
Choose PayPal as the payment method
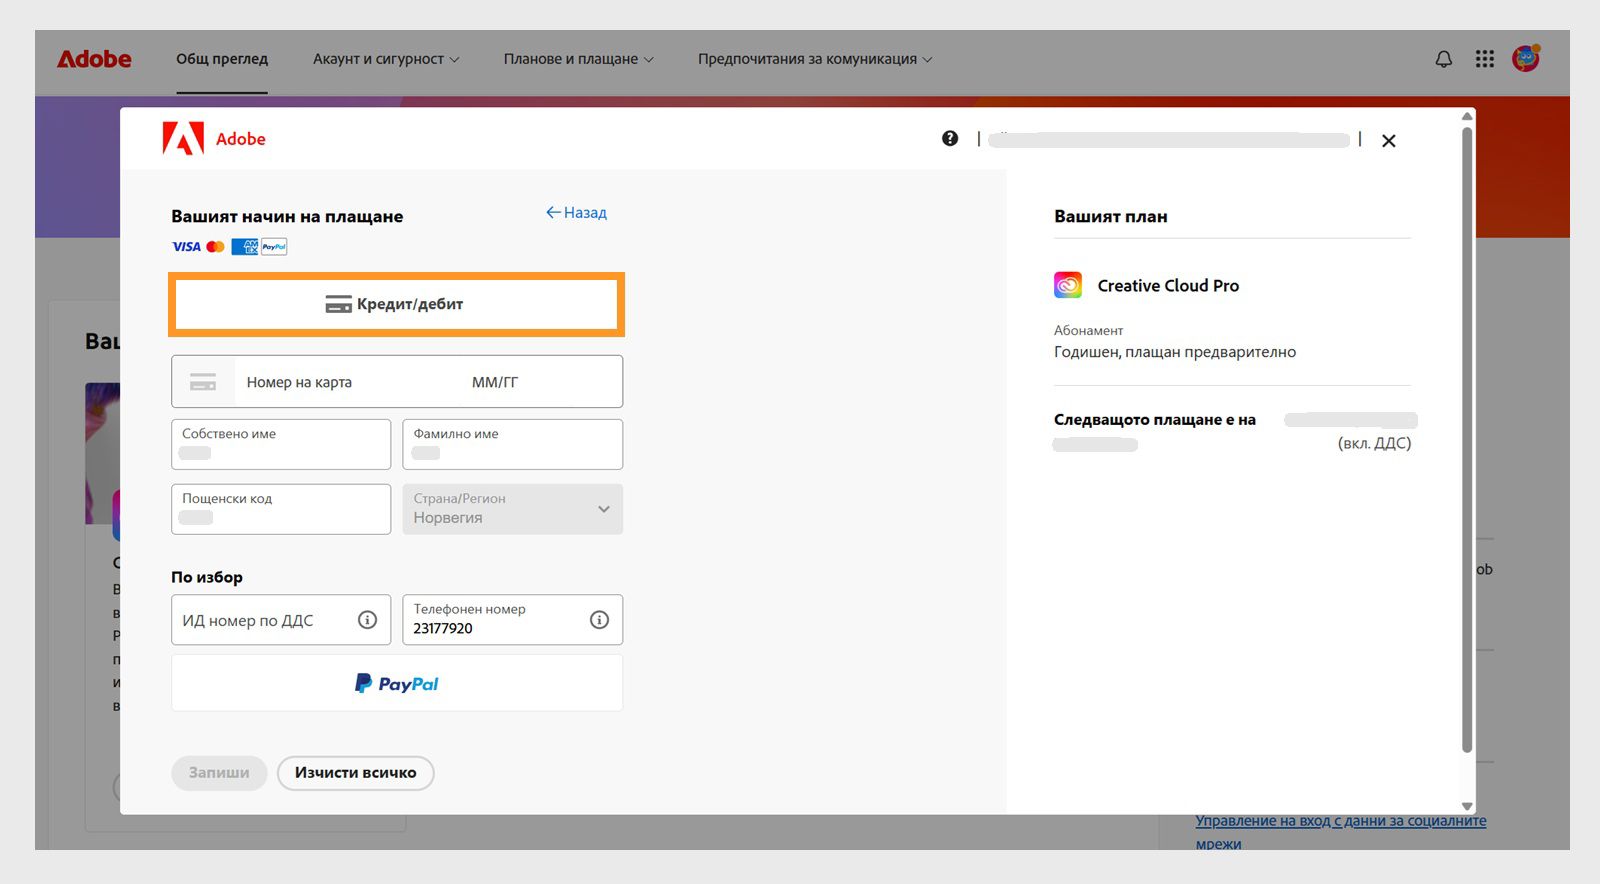coord(397,683)
